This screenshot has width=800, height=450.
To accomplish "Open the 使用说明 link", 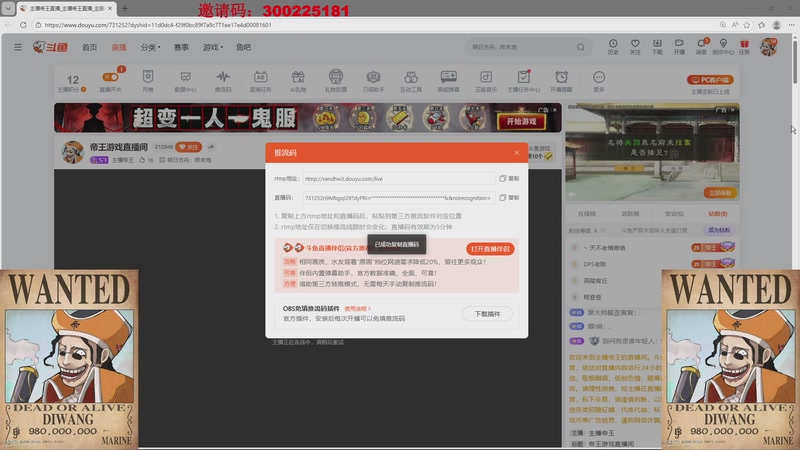I will click(x=357, y=309).
